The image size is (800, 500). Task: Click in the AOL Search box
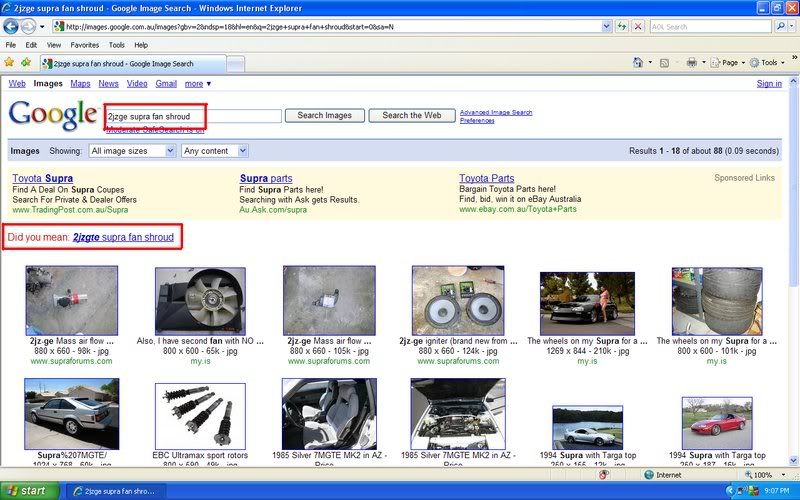710,27
